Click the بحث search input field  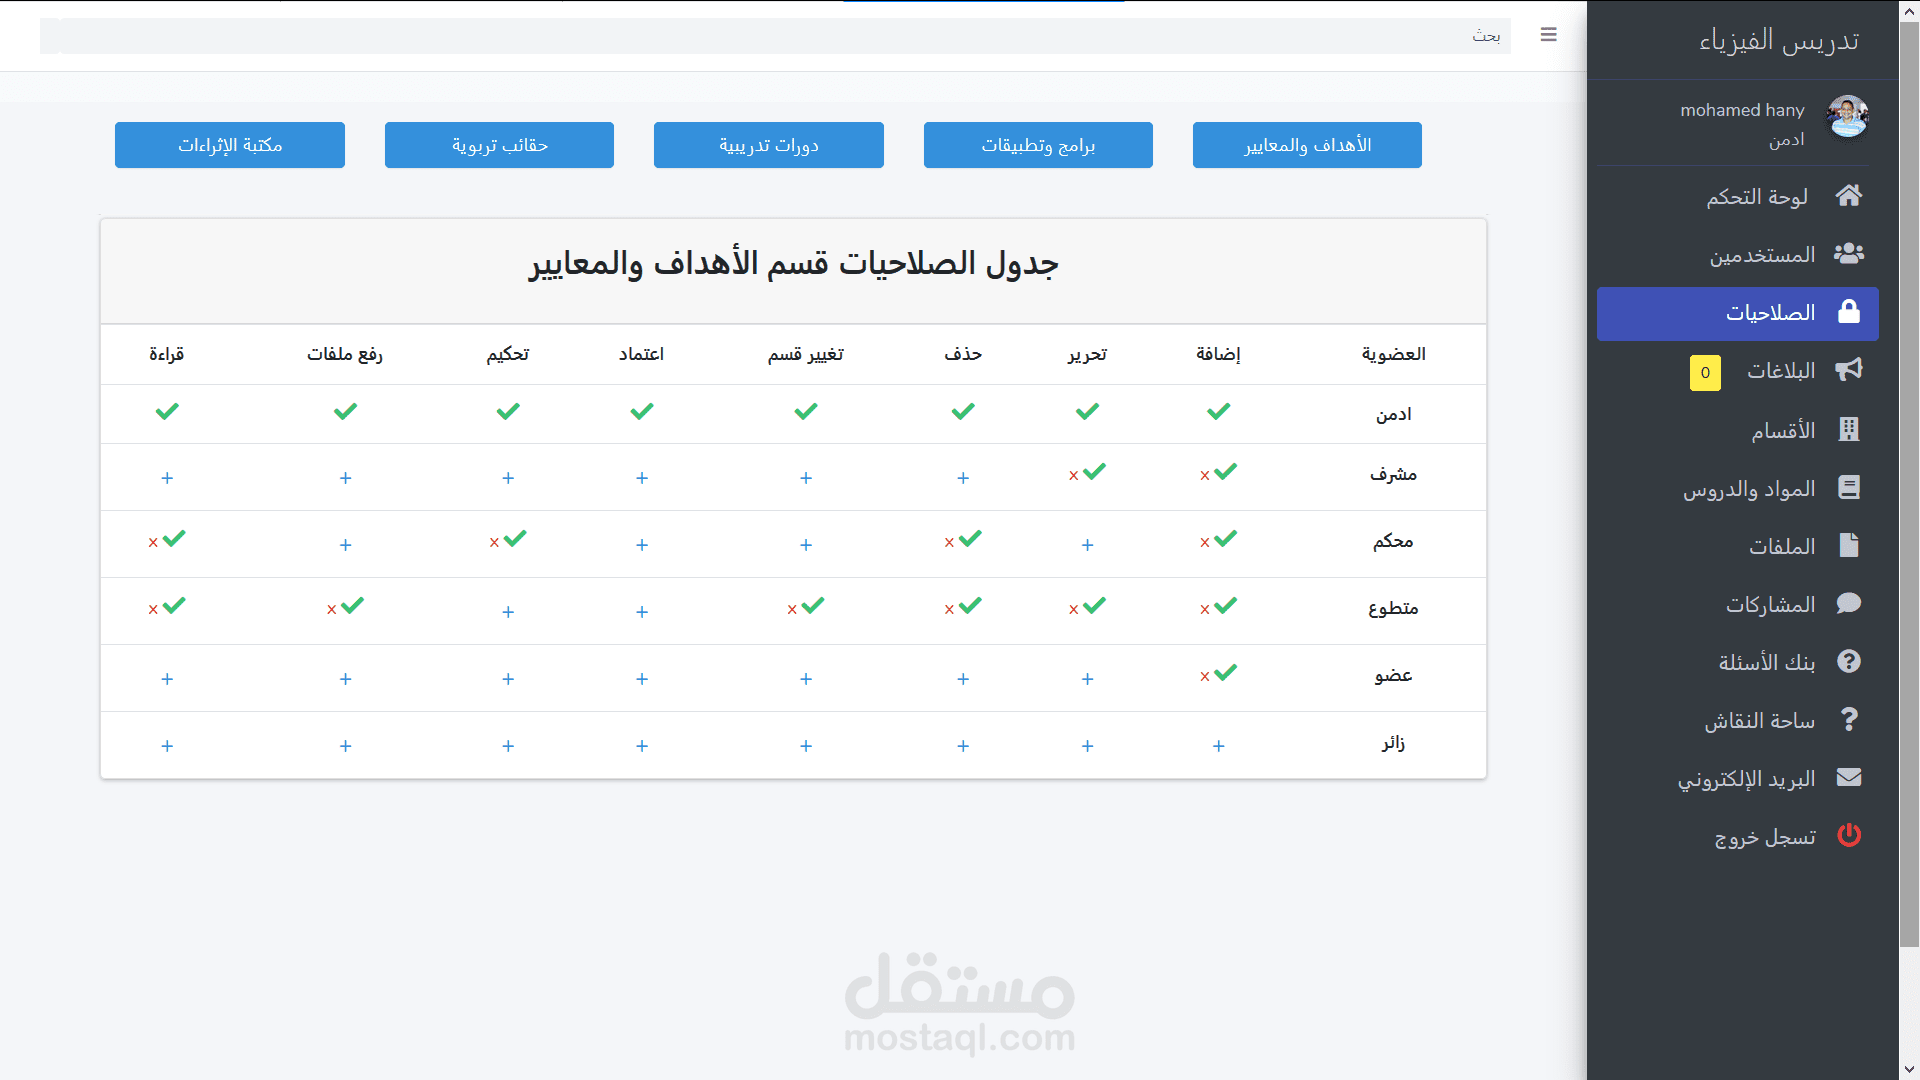[775, 36]
